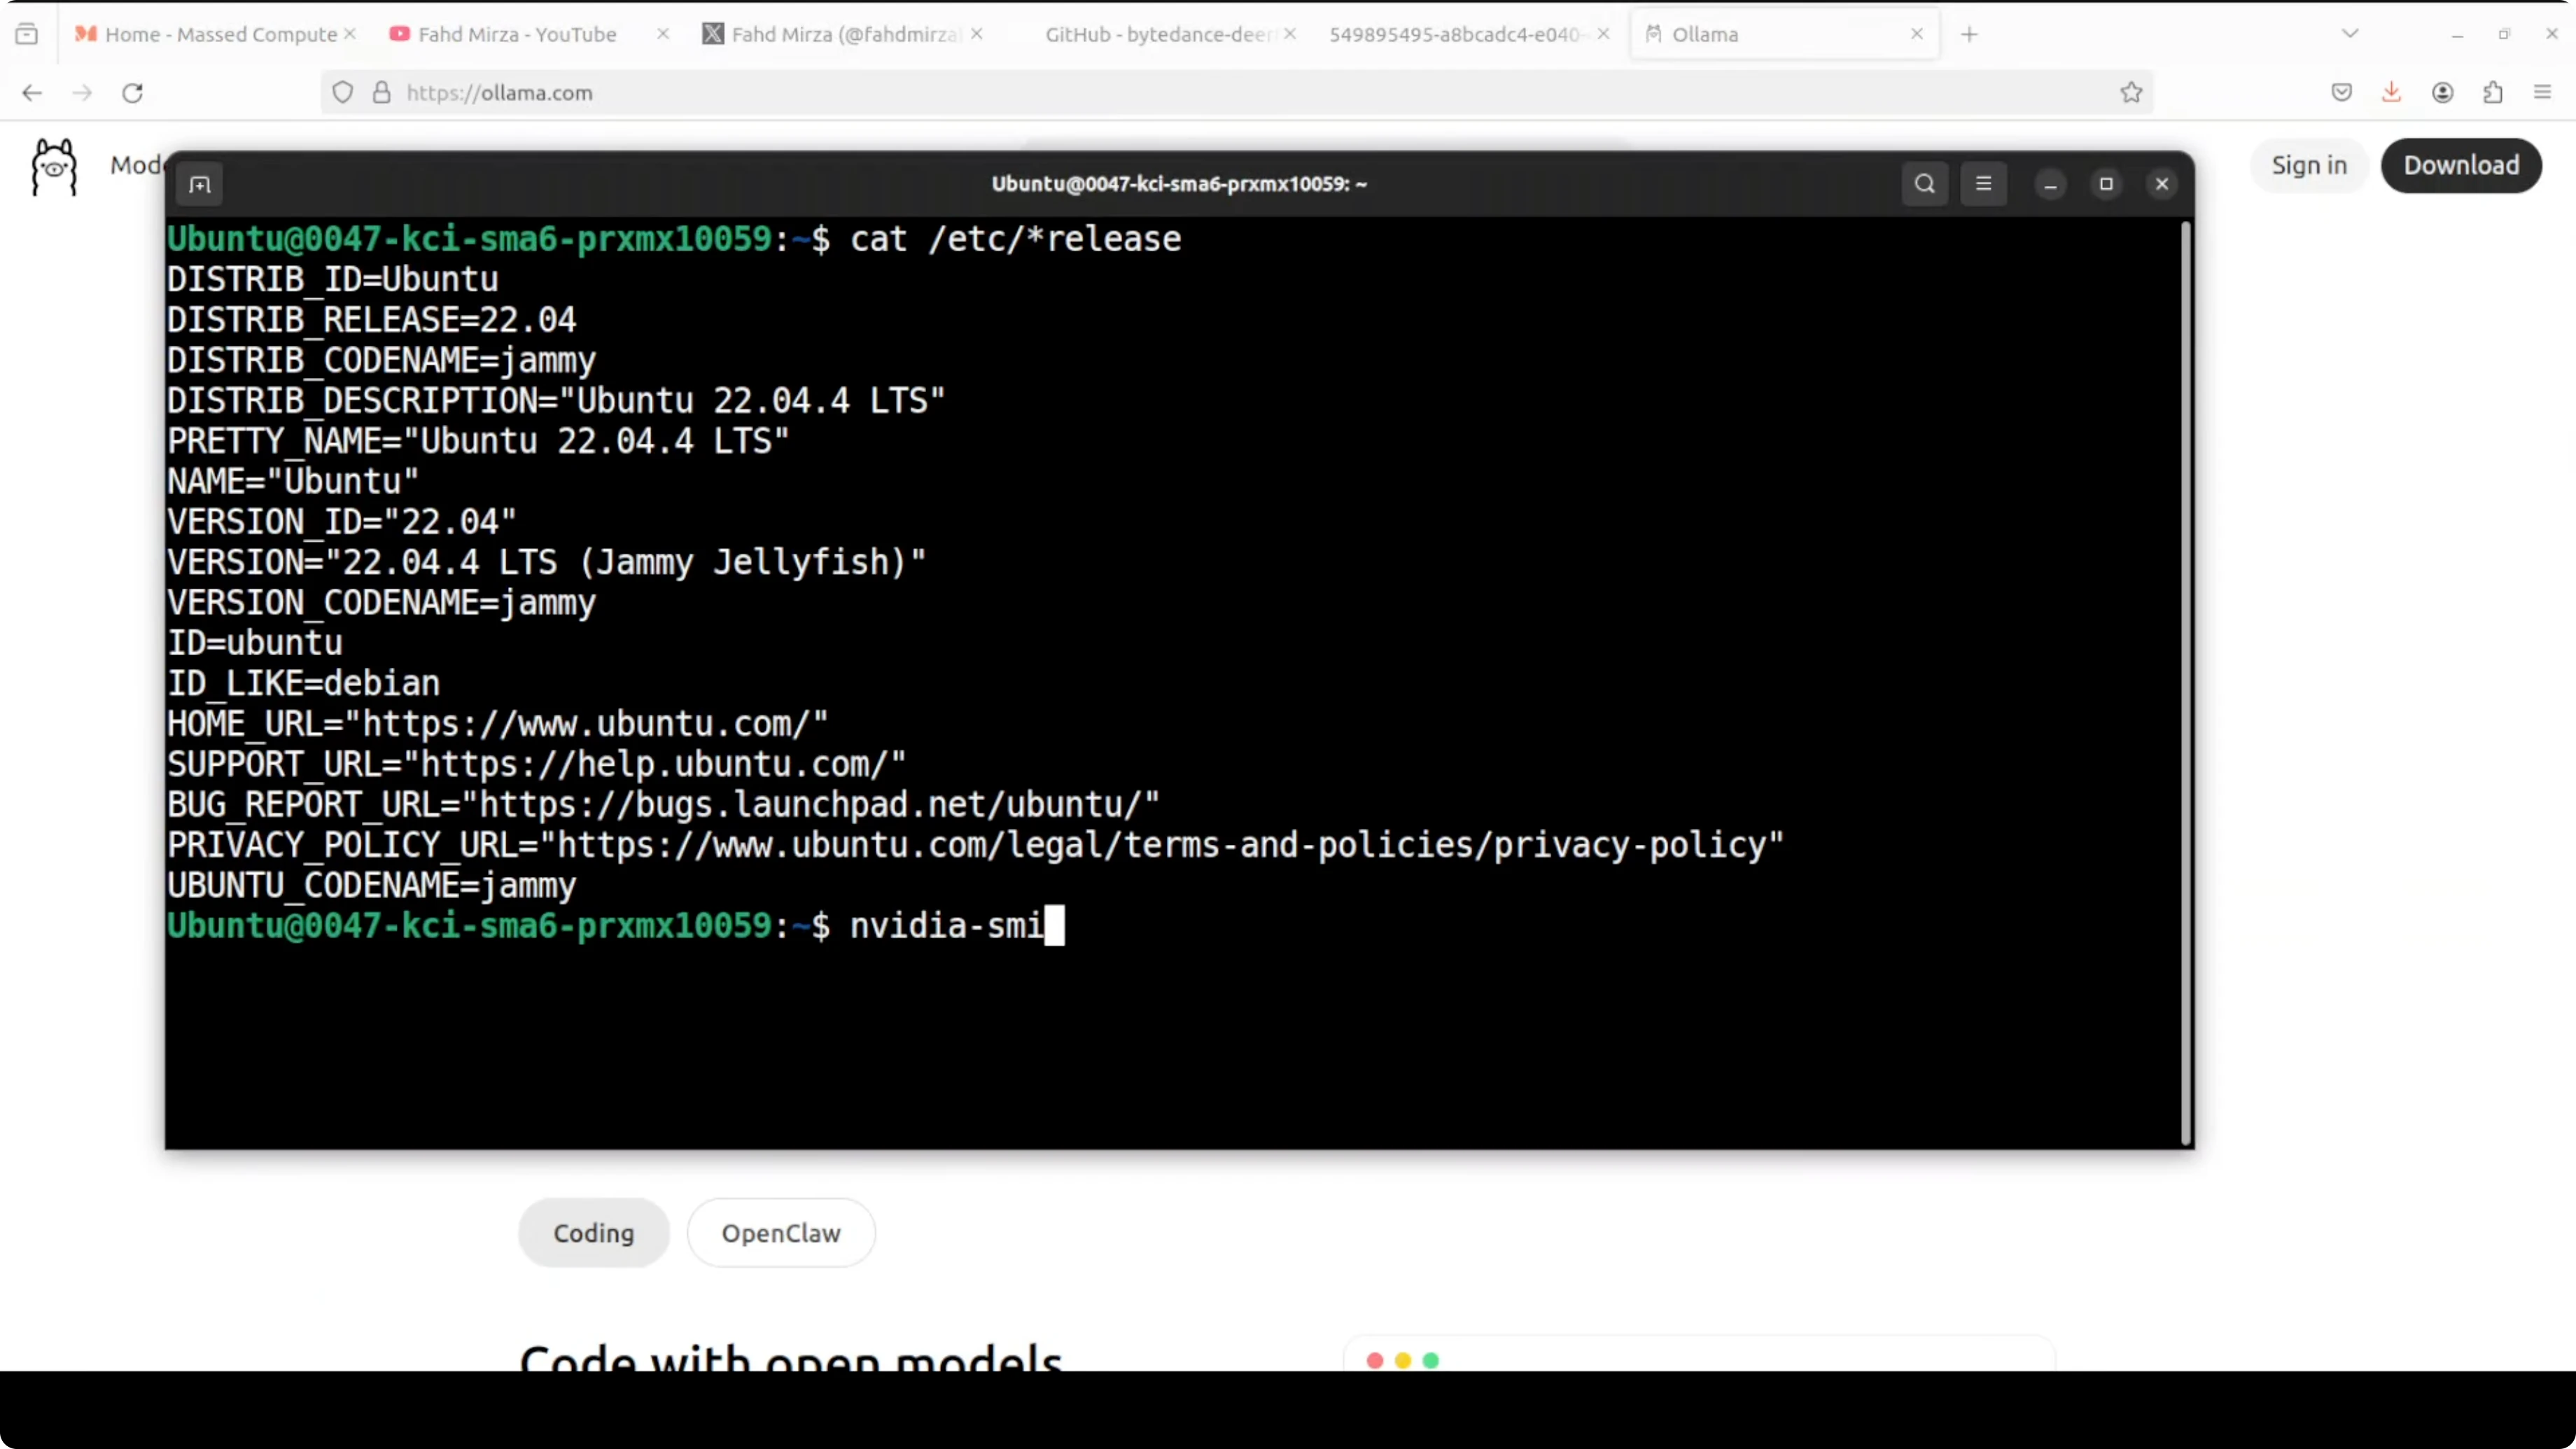This screenshot has height=1449, width=2576.
Task: Click the terminal new tab icon
Action: tap(200, 185)
